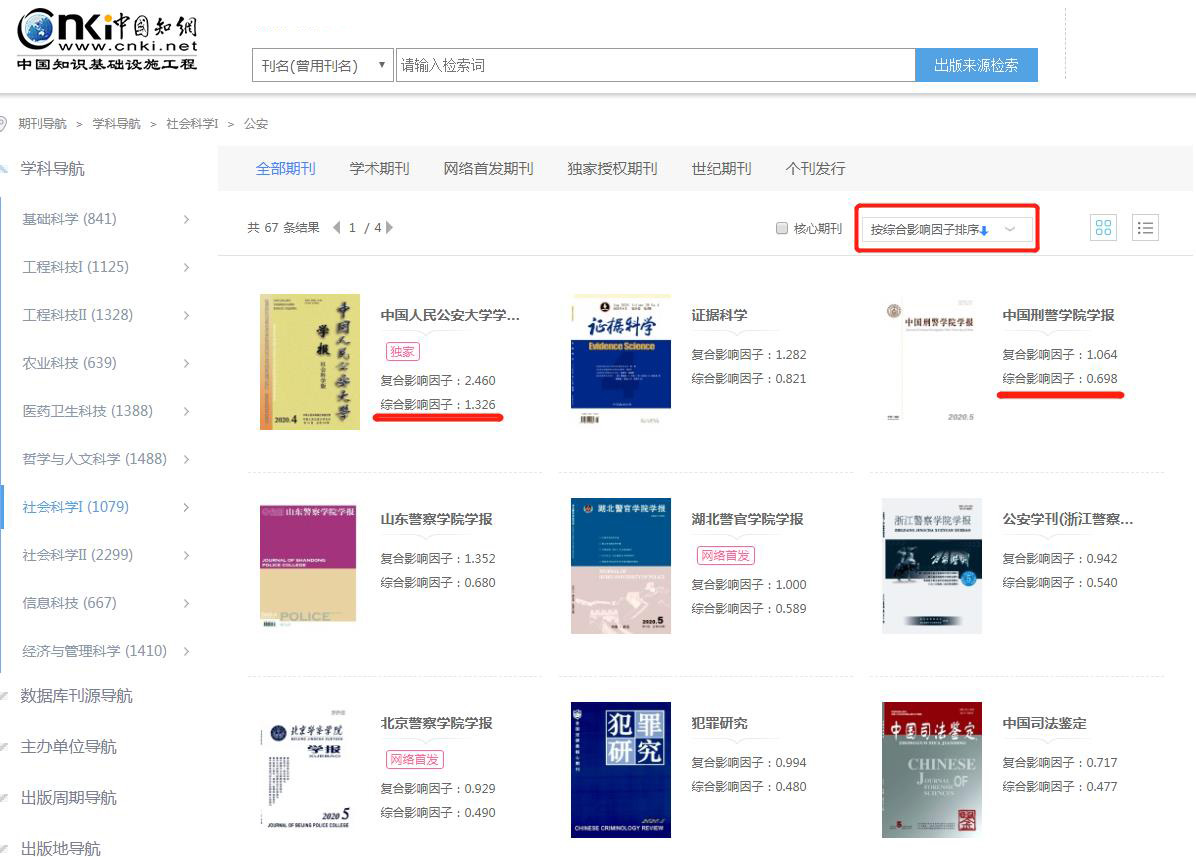
Task: Open 北京警察学院学报 cover thumbnail
Action: pos(310,770)
